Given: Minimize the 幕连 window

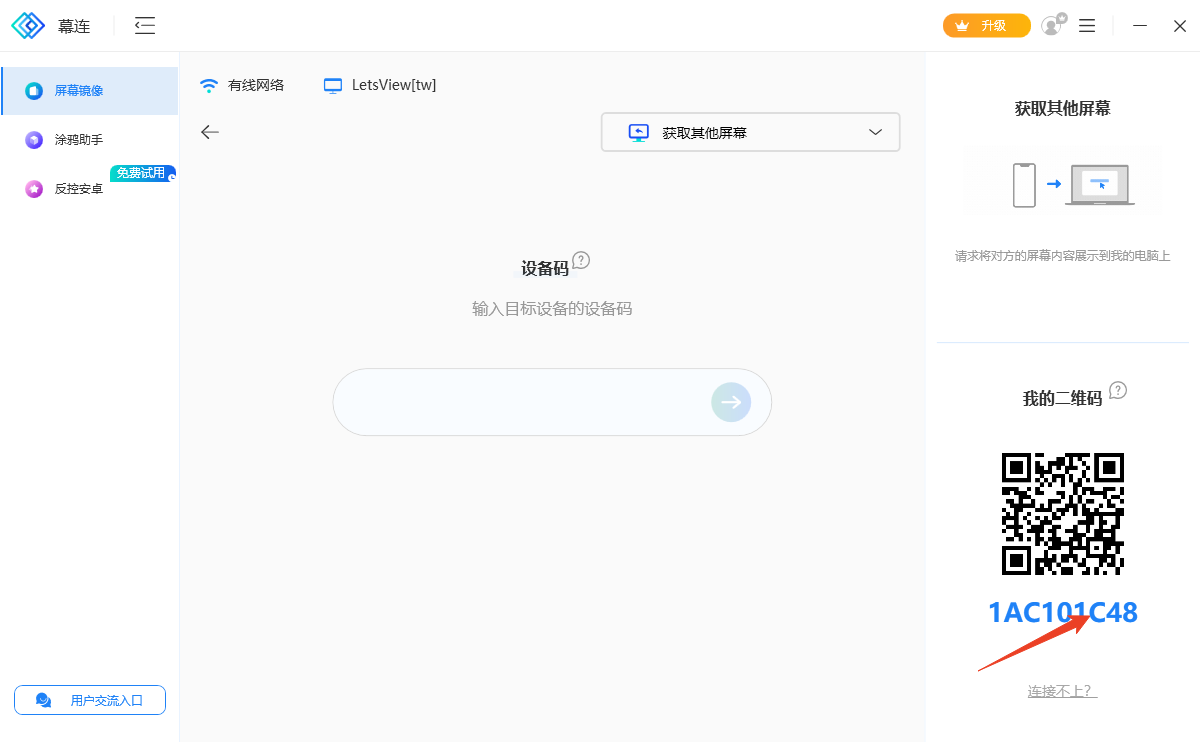Looking at the screenshot, I should click(x=1140, y=26).
